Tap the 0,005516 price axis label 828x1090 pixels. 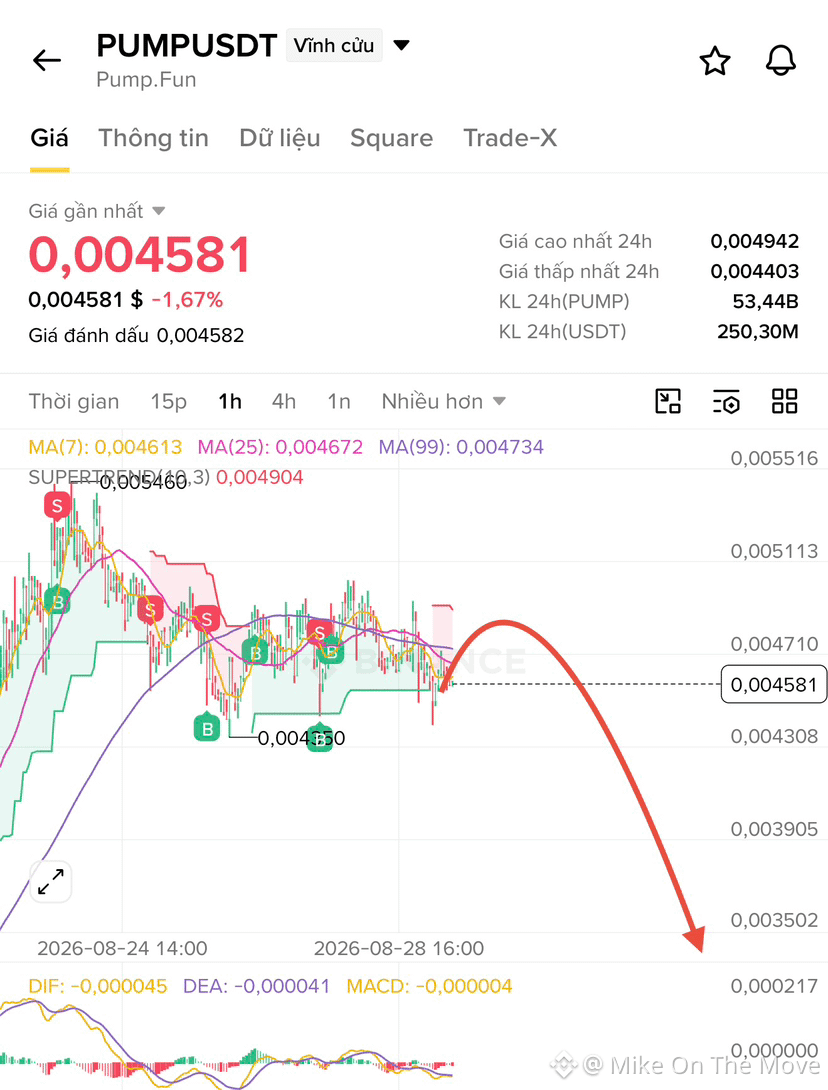click(x=774, y=458)
